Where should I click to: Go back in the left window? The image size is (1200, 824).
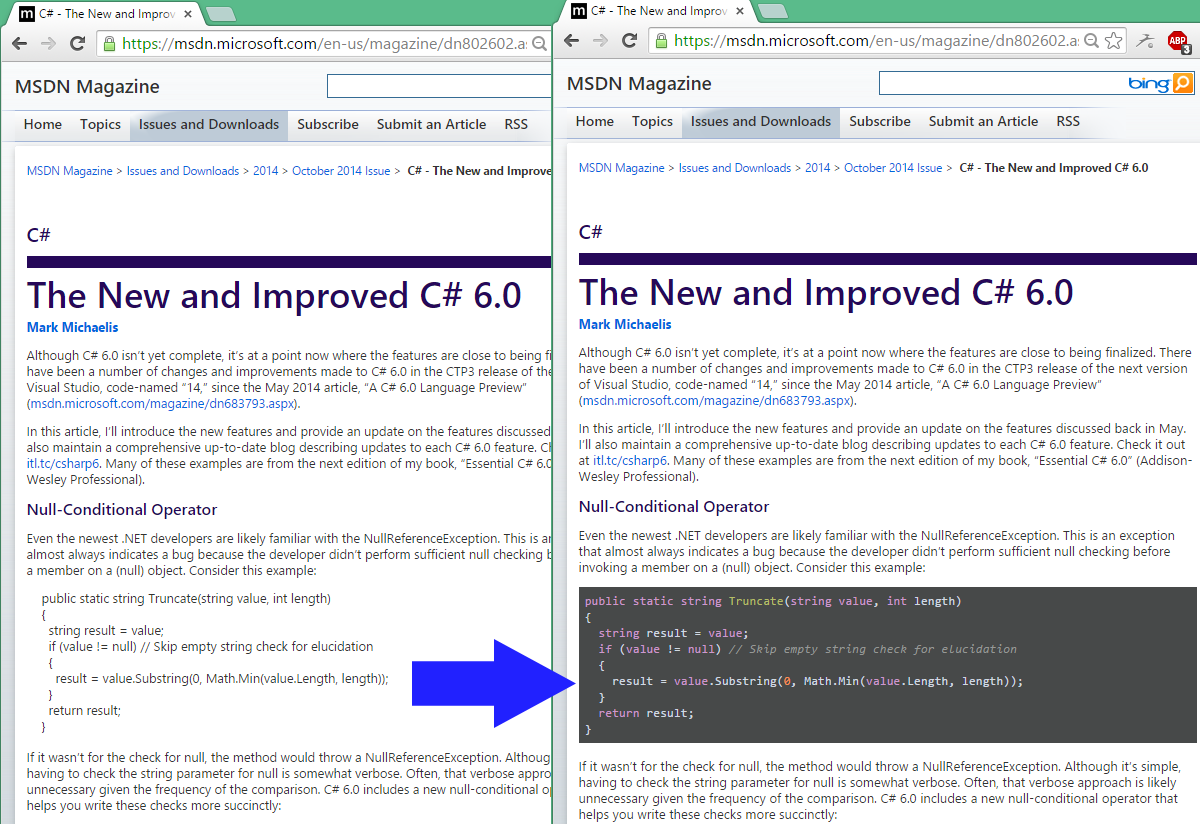19,44
